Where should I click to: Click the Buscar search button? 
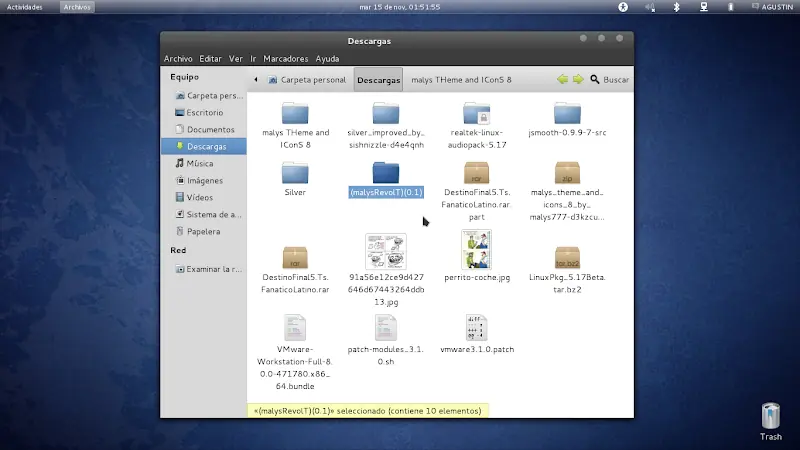click(610, 80)
